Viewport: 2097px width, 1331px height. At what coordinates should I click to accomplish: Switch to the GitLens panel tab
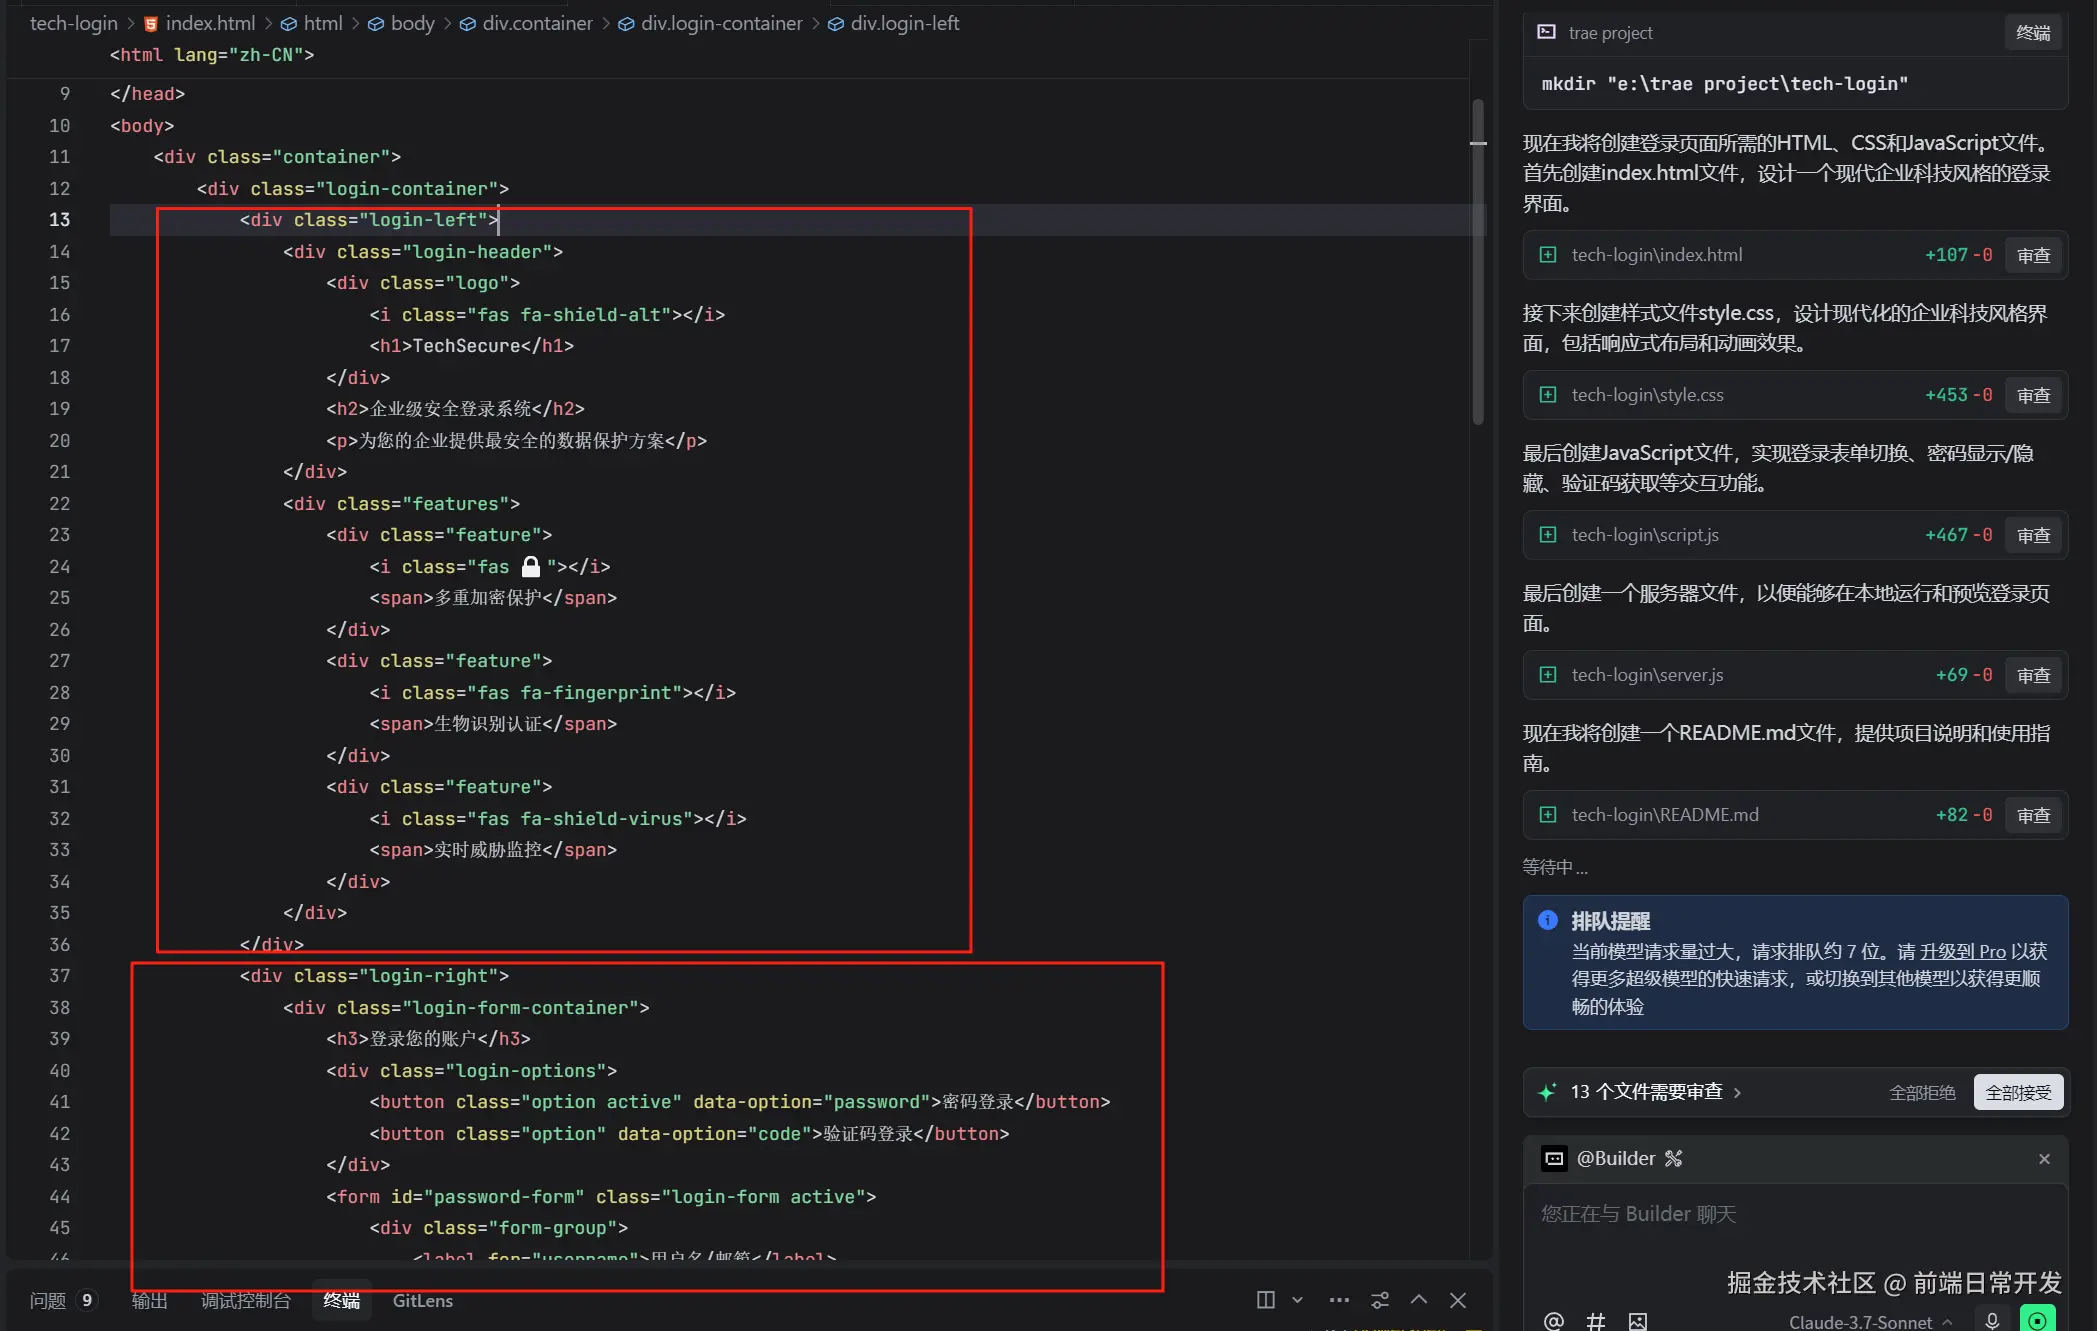point(422,1300)
